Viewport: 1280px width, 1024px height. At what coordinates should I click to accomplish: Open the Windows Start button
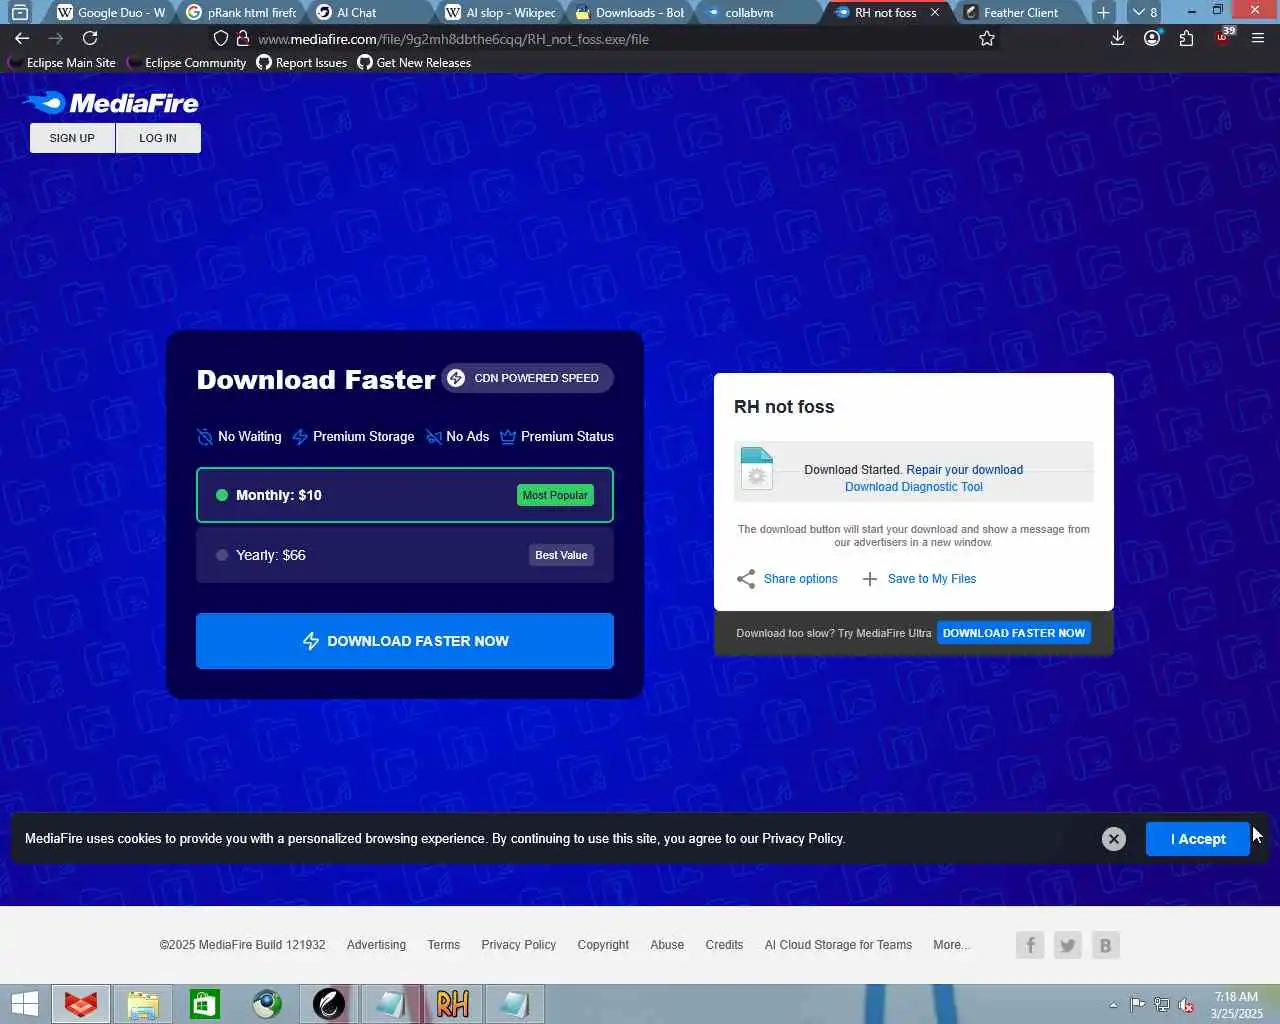(x=24, y=1004)
